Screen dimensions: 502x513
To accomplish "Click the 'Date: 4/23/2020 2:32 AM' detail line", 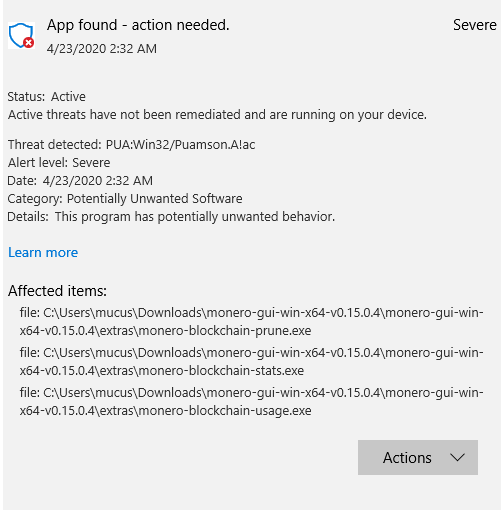I will pos(80,181).
